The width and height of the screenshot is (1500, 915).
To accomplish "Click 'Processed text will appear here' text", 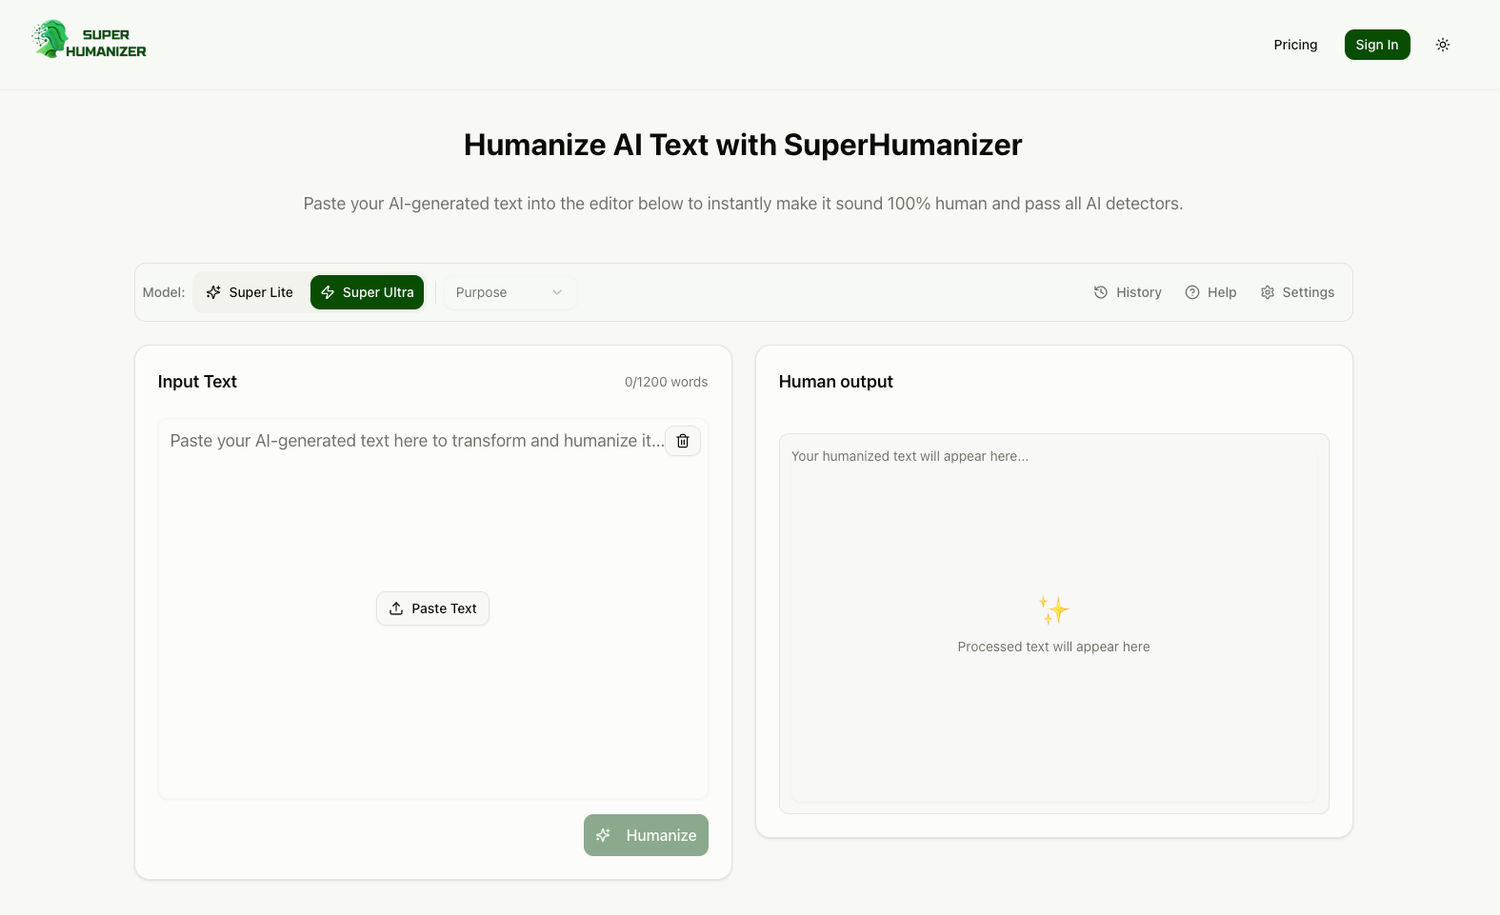I will 1054,647.
